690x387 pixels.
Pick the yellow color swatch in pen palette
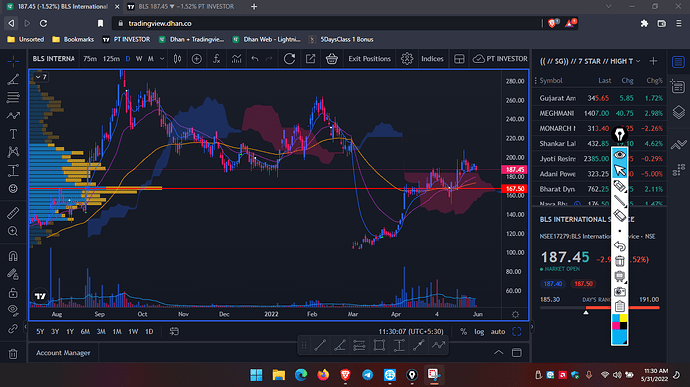pos(623,318)
